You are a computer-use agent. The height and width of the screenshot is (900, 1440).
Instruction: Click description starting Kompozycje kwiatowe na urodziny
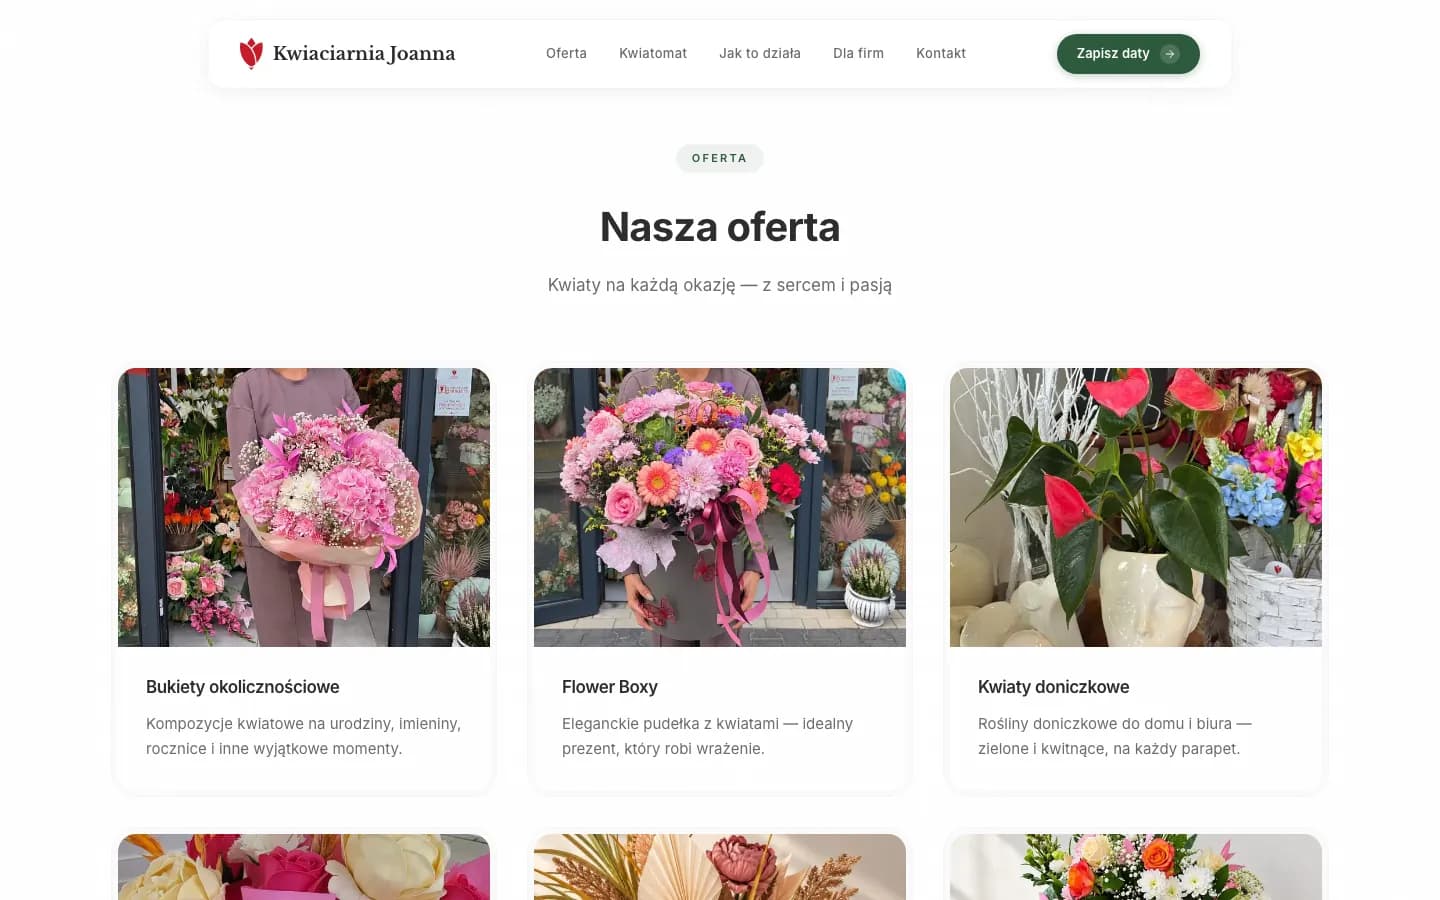click(304, 736)
